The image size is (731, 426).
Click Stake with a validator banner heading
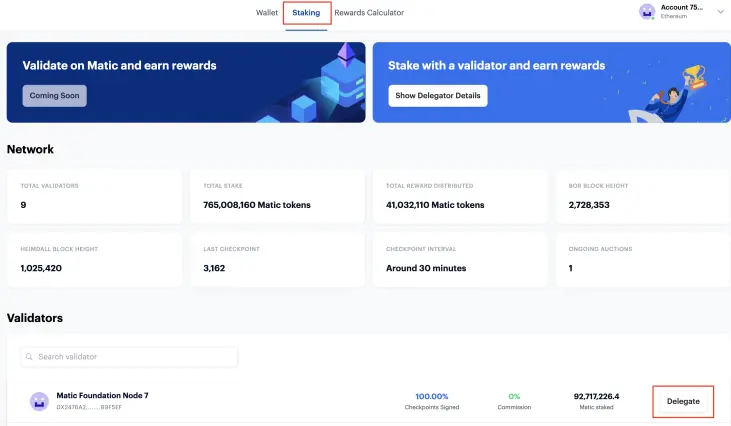[x=497, y=65]
